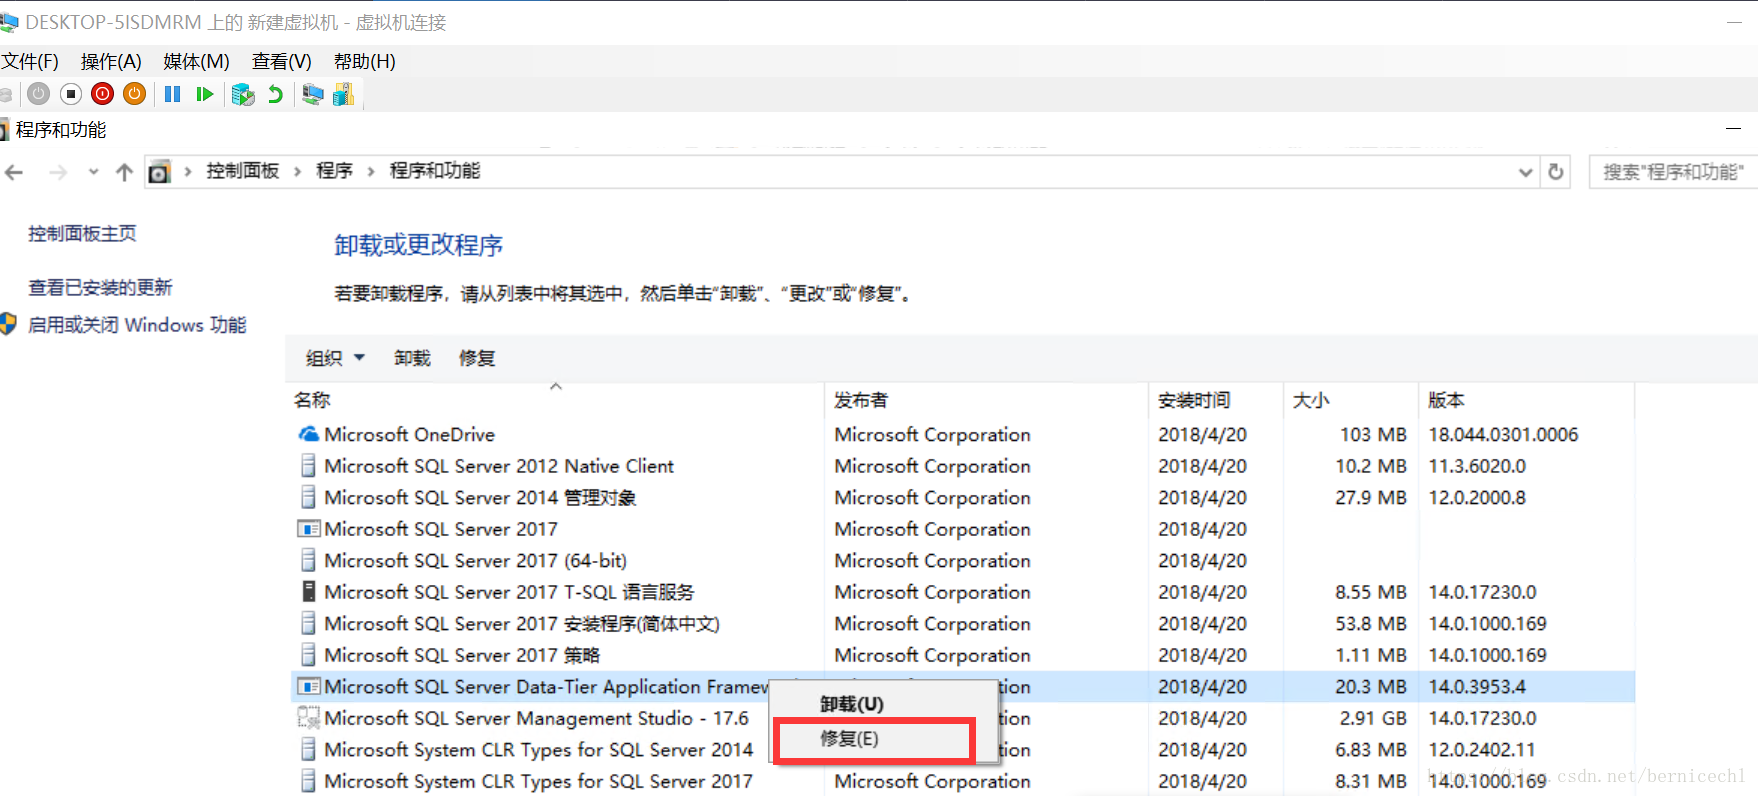1758x796 pixels.
Task: Click the Microsoft OneDrive cloud icon
Action: pos(309,434)
